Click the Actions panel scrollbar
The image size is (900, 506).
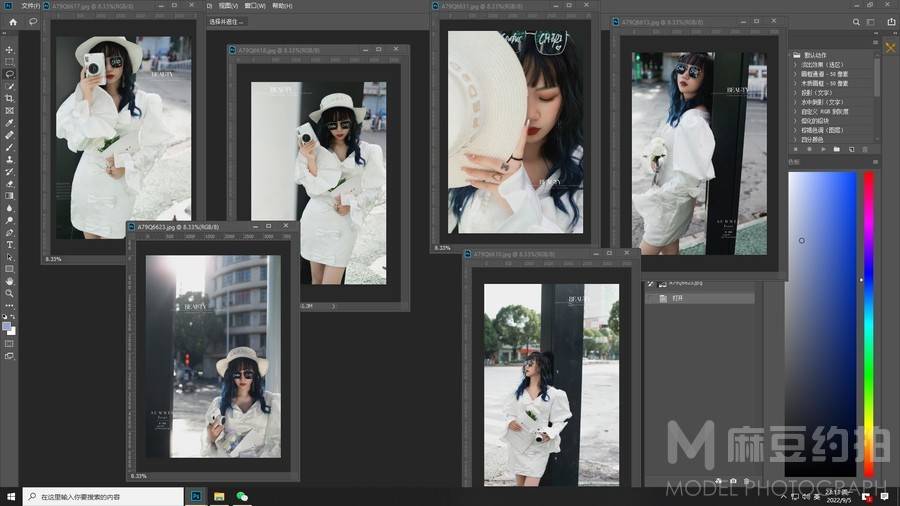[876, 77]
